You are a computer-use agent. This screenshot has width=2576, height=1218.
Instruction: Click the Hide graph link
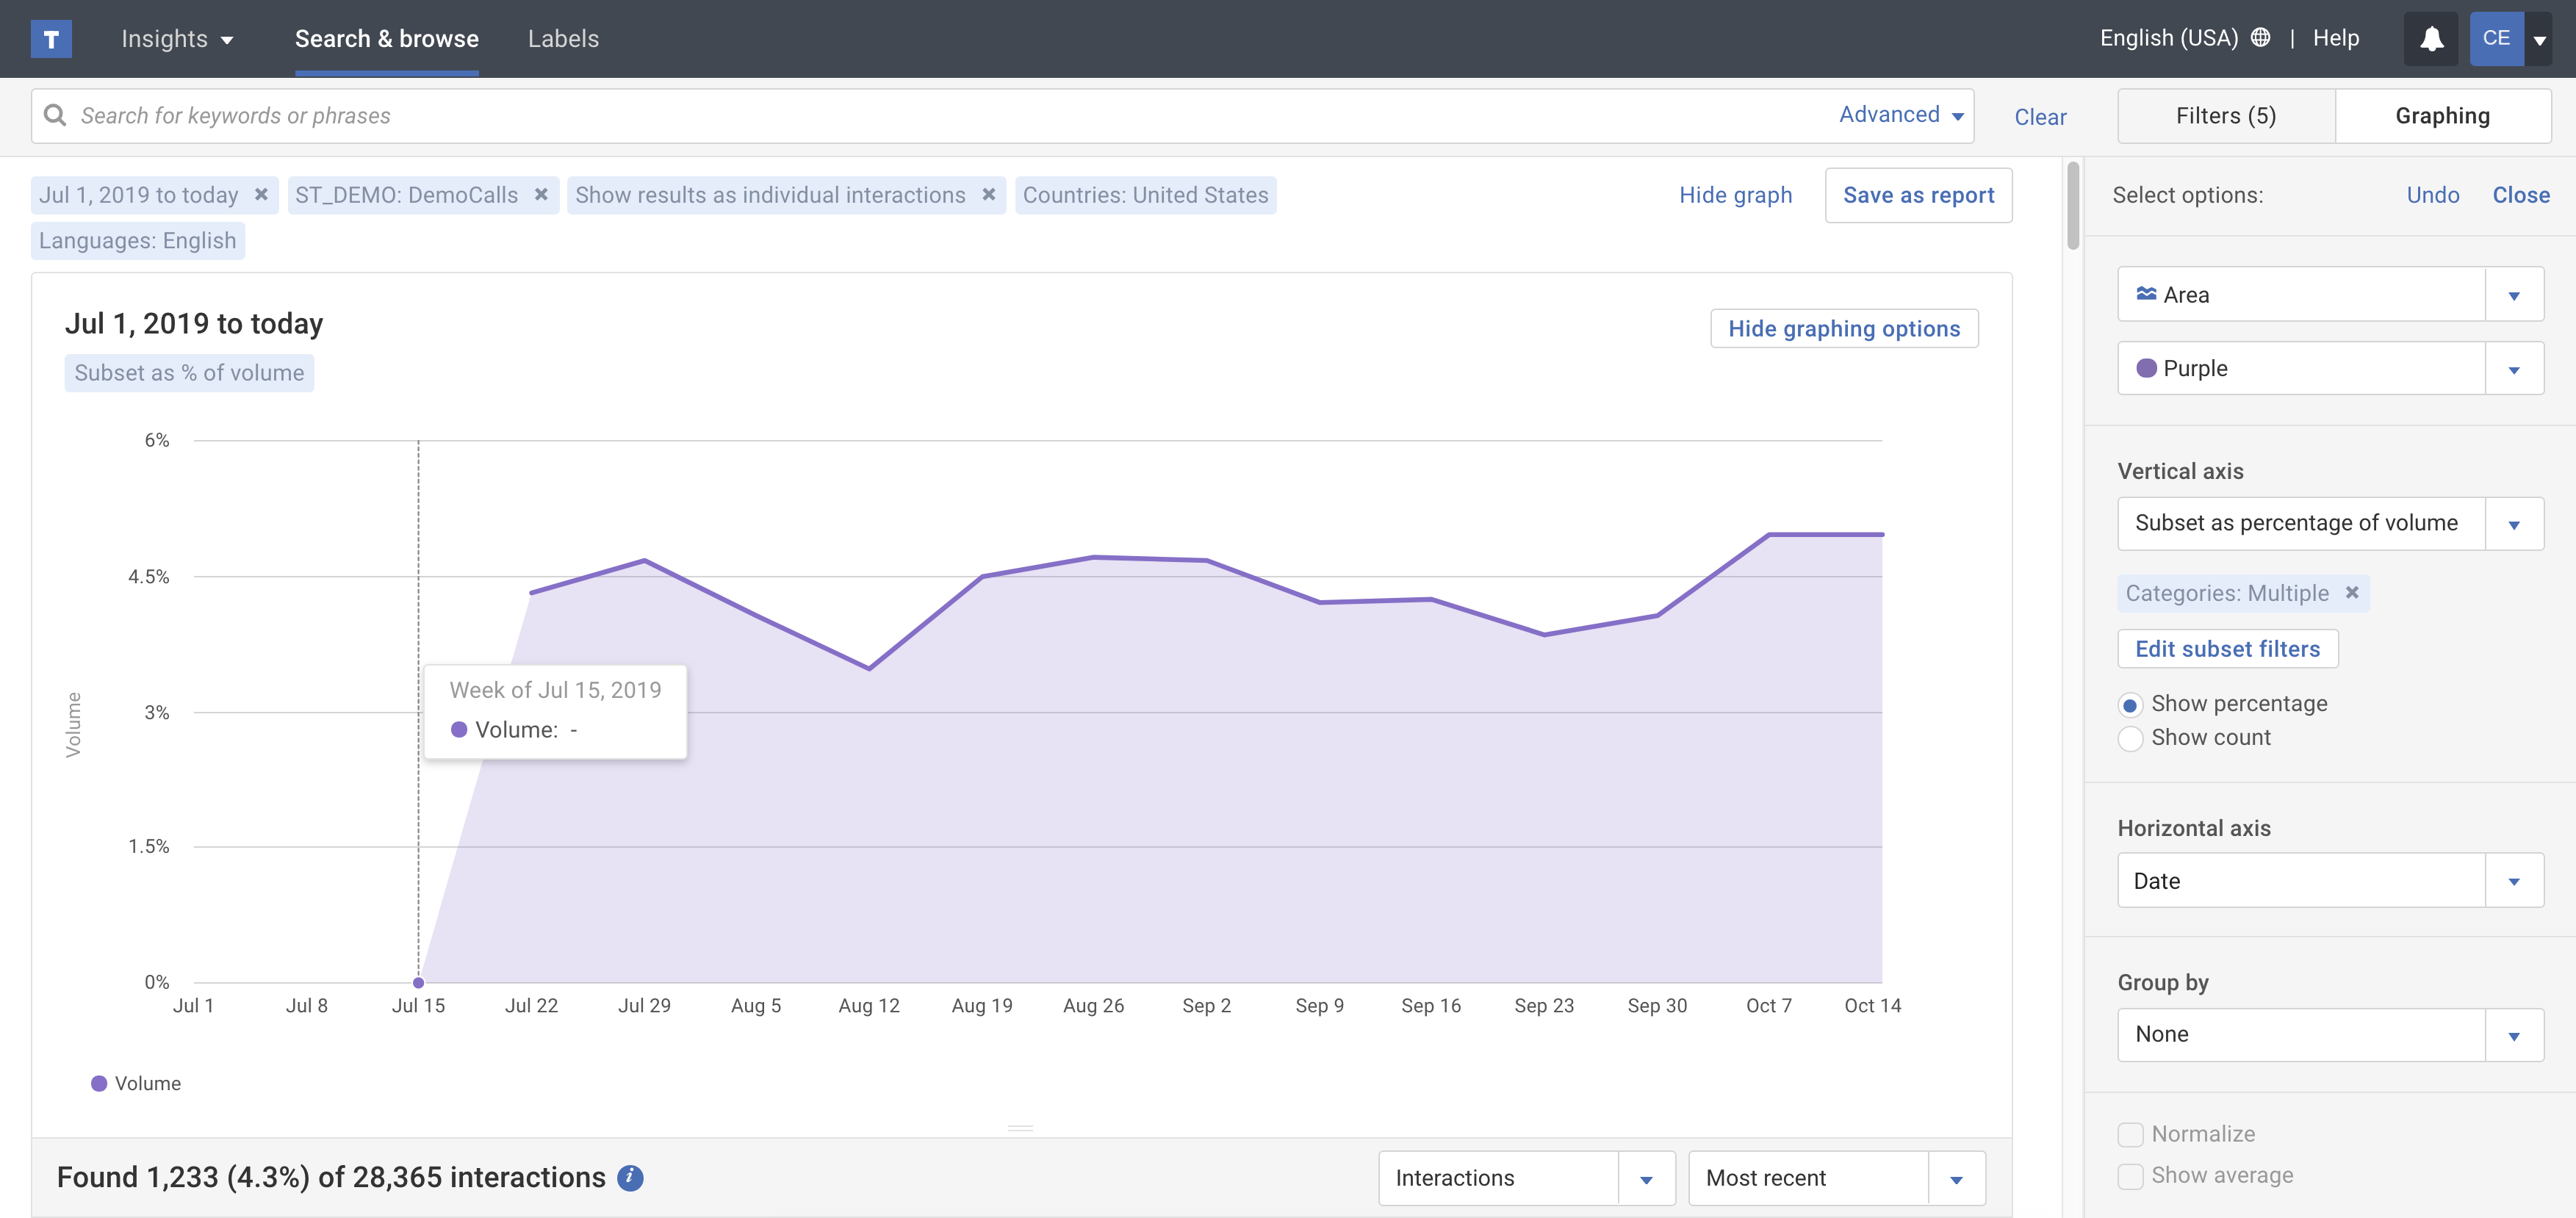click(1735, 195)
